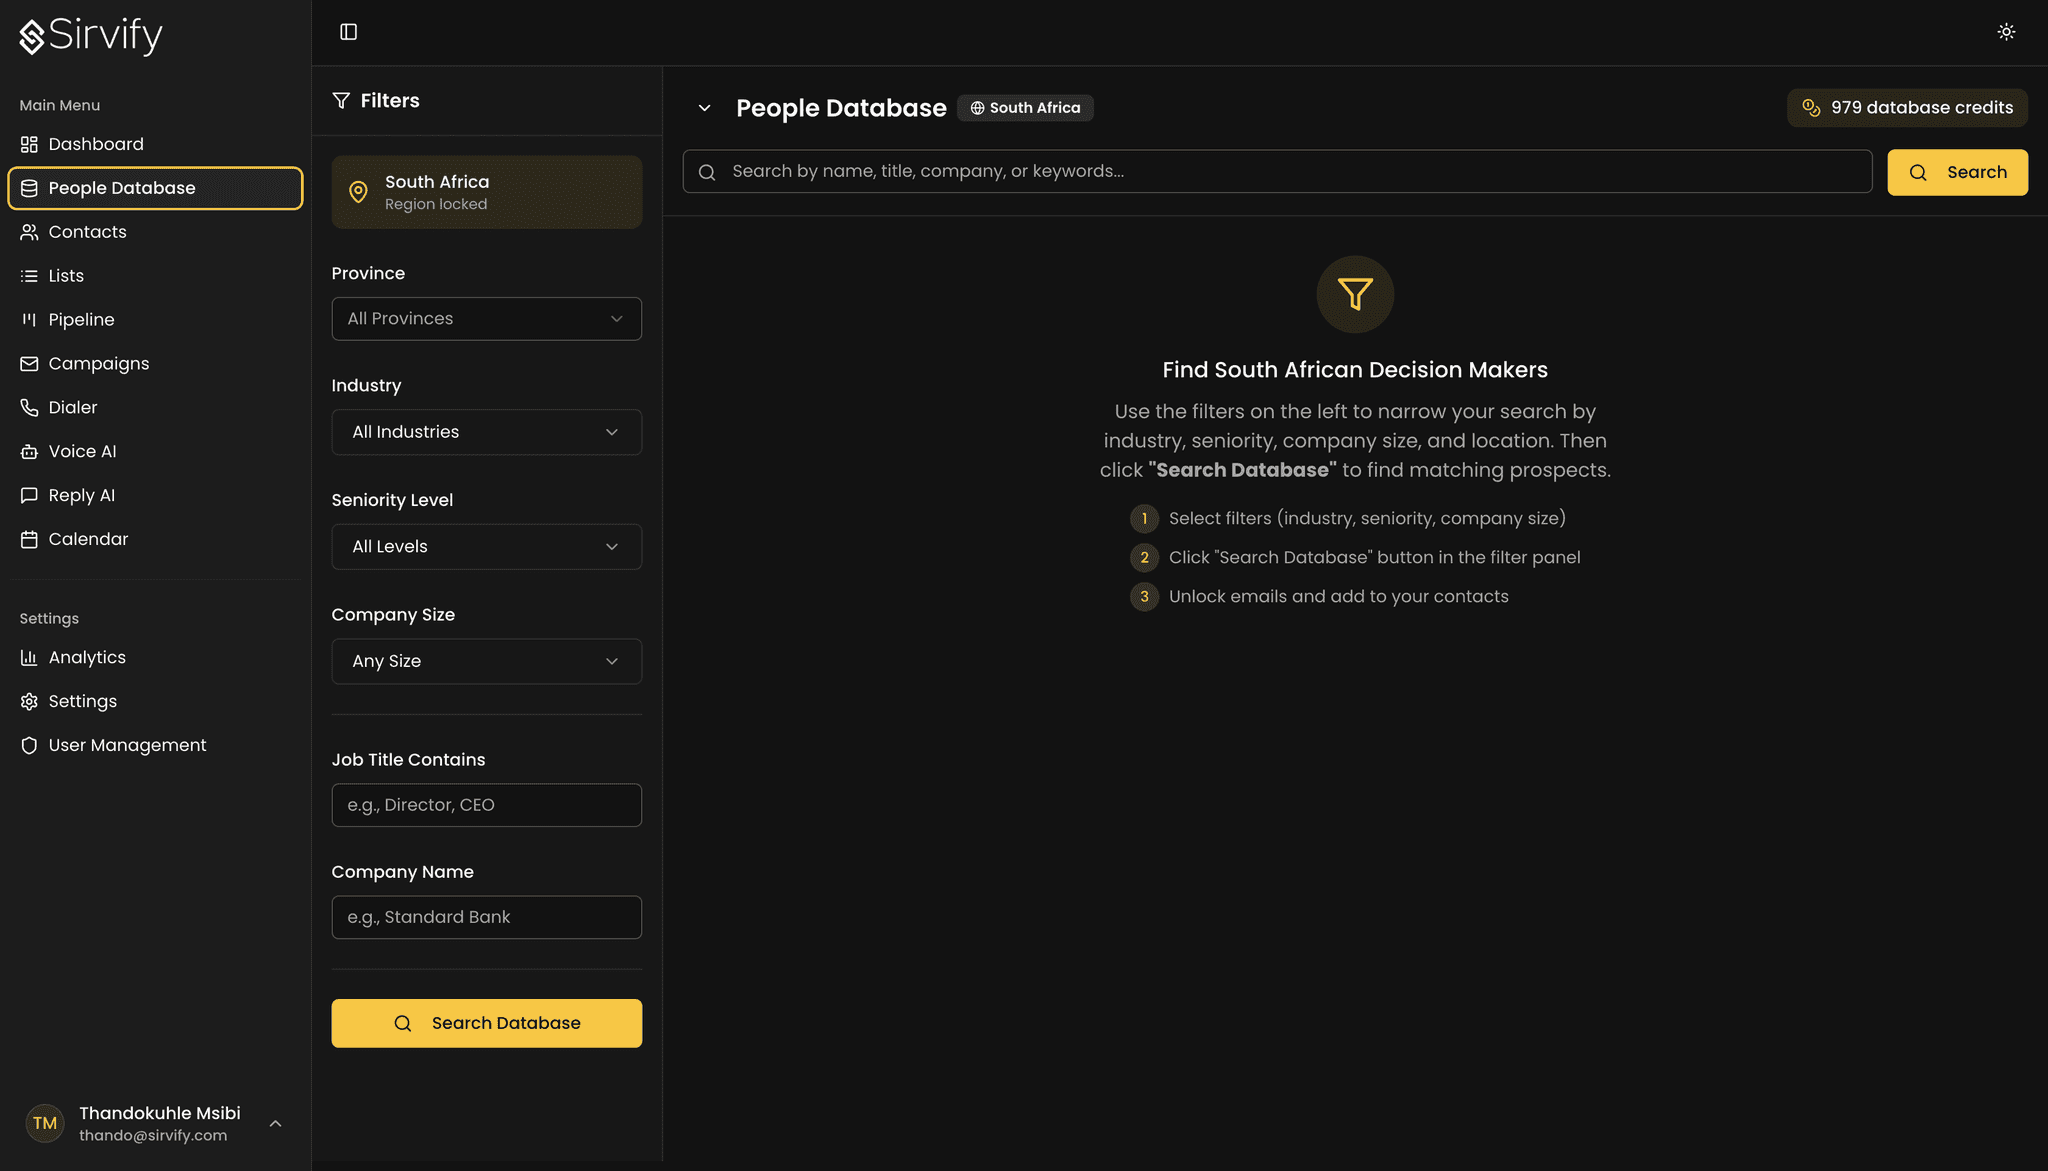This screenshot has width=2048, height=1171.
Task: Click the sidebar collapse panel icon
Action: pyautogui.click(x=348, y=32)
